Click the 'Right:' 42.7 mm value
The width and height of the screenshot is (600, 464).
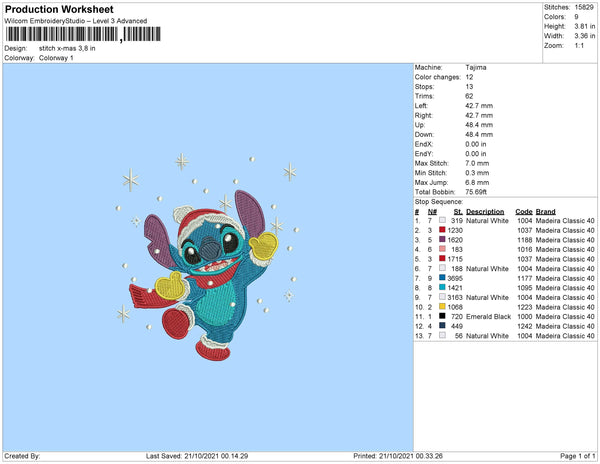pyautogui.click(x=479, y=116)
